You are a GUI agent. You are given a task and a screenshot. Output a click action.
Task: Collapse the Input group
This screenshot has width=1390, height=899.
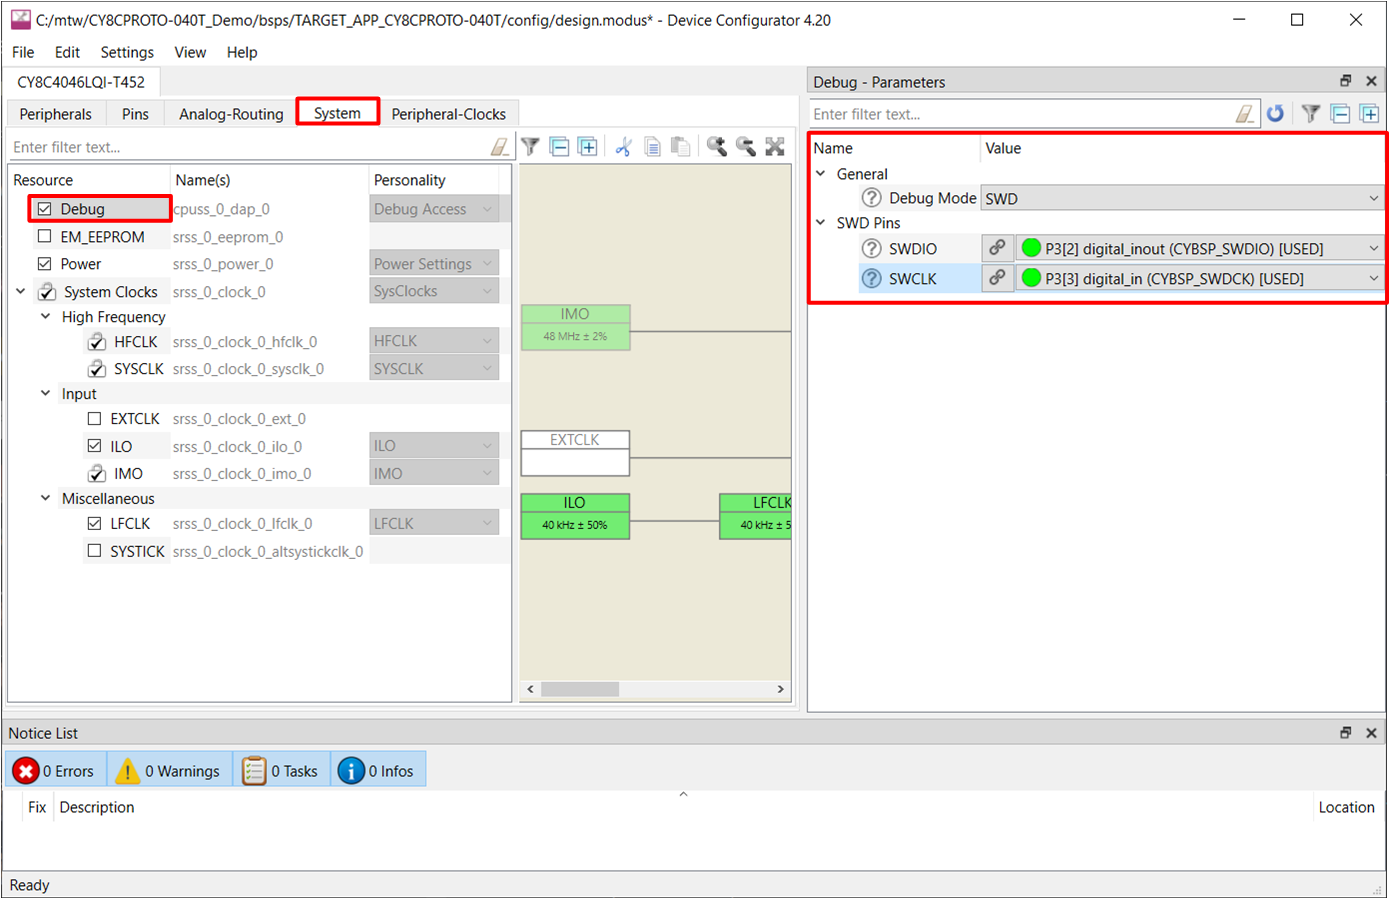(45, 394)
